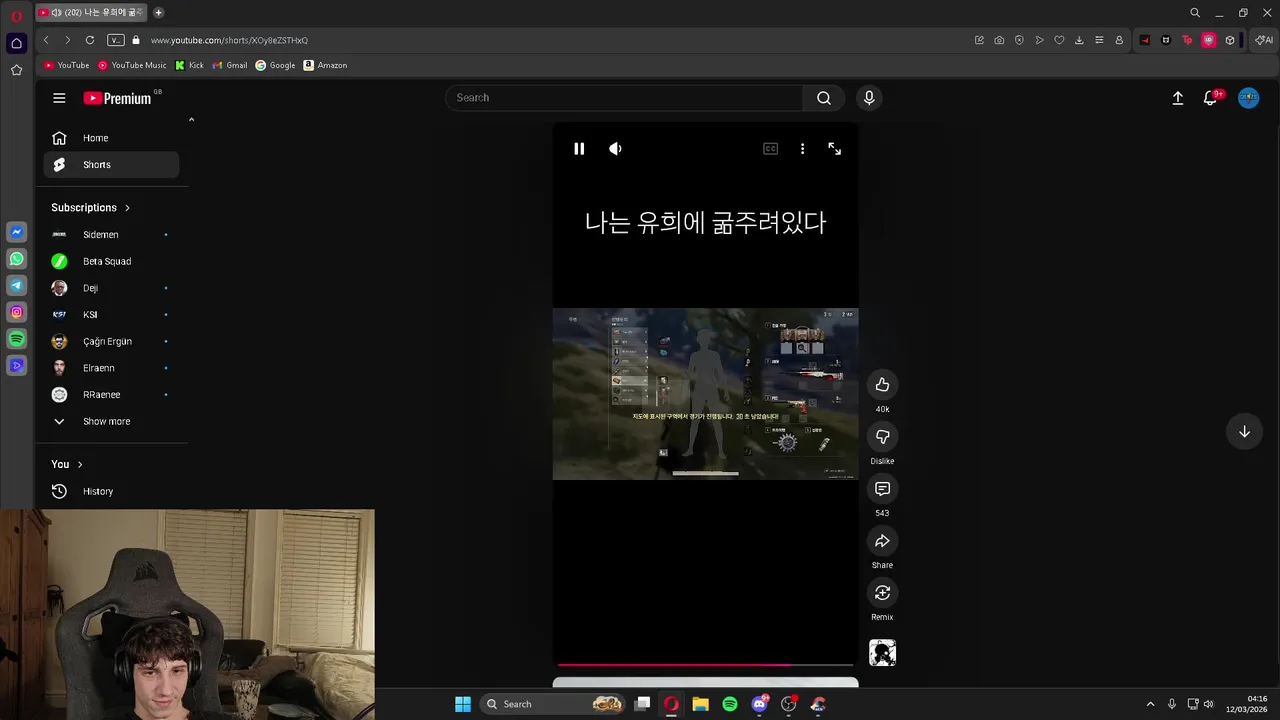This screenshot has height=720, width=1280.
Task: Open a new browser tab
Action: [158, 13]
